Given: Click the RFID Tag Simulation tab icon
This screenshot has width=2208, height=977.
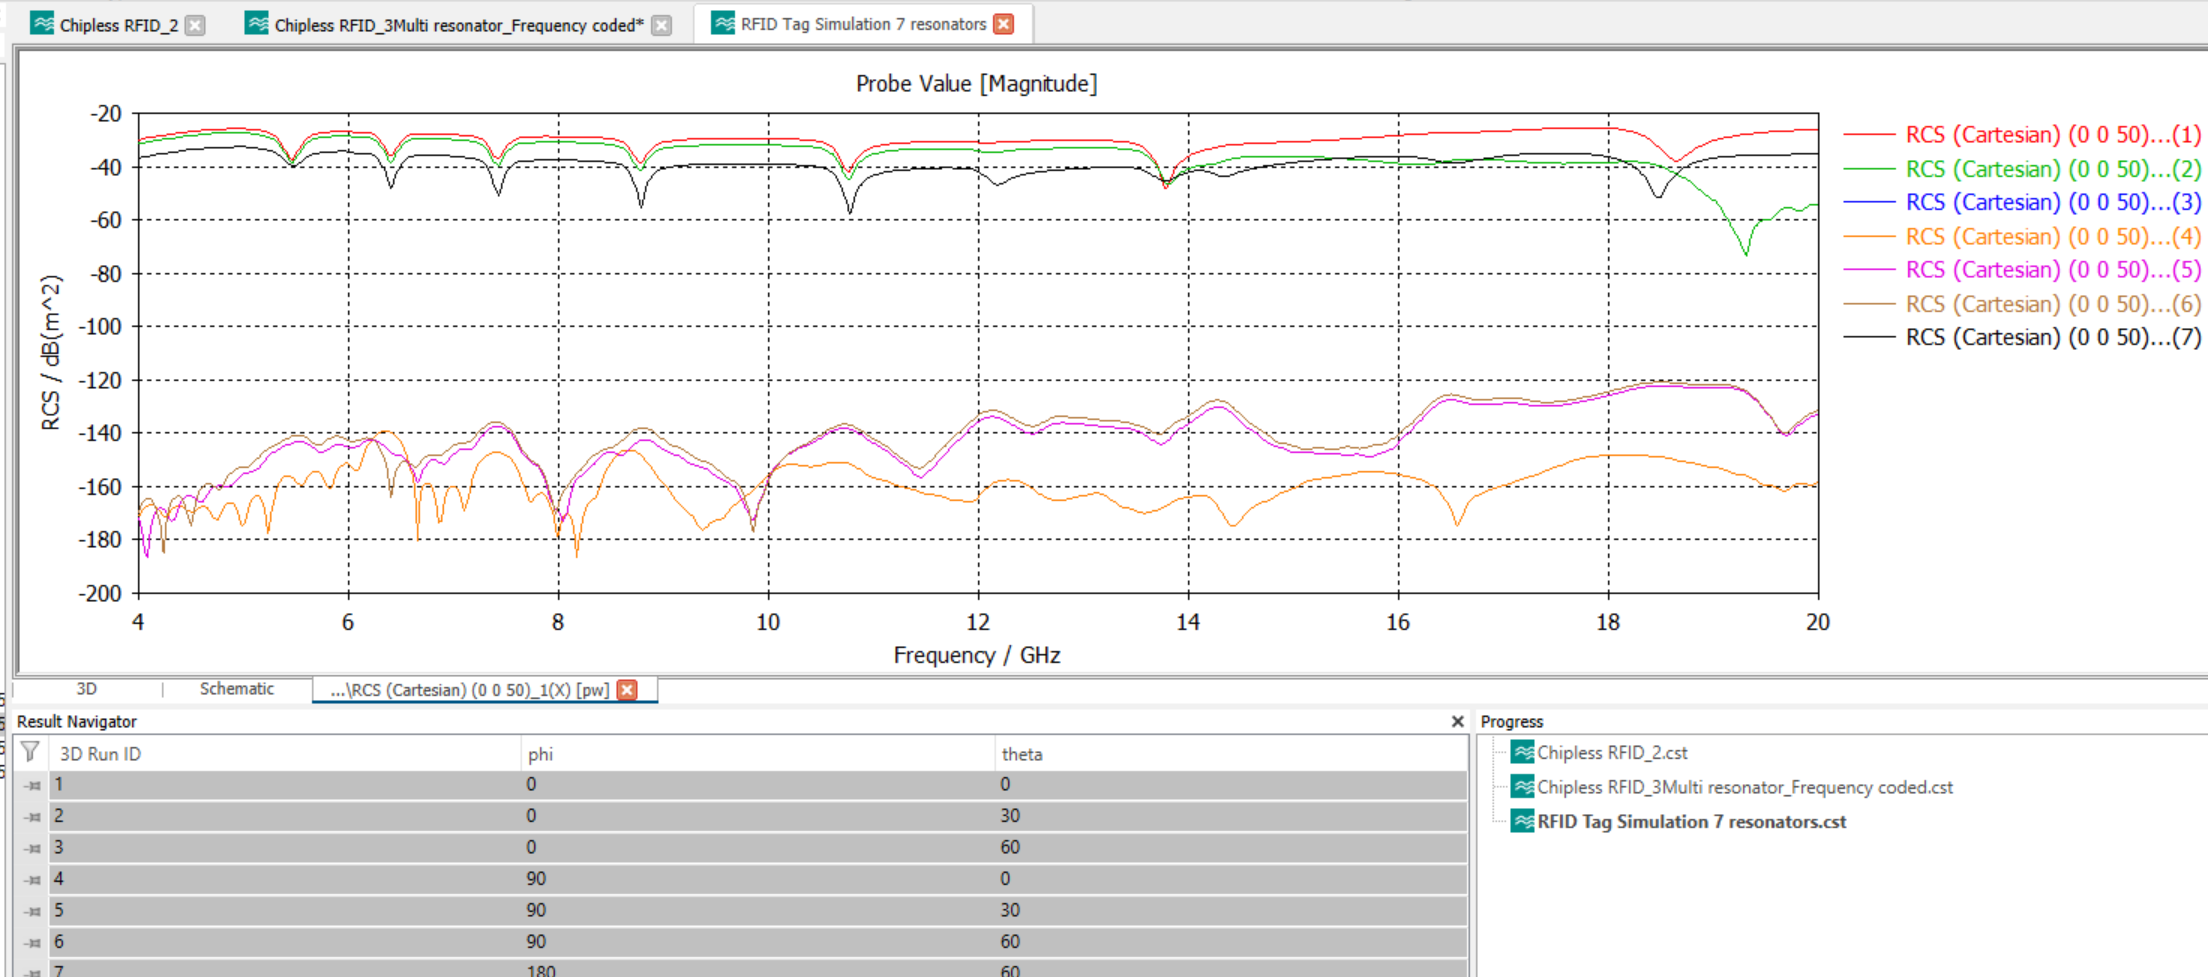Looking at the screenshot, I should click(722, 24).
